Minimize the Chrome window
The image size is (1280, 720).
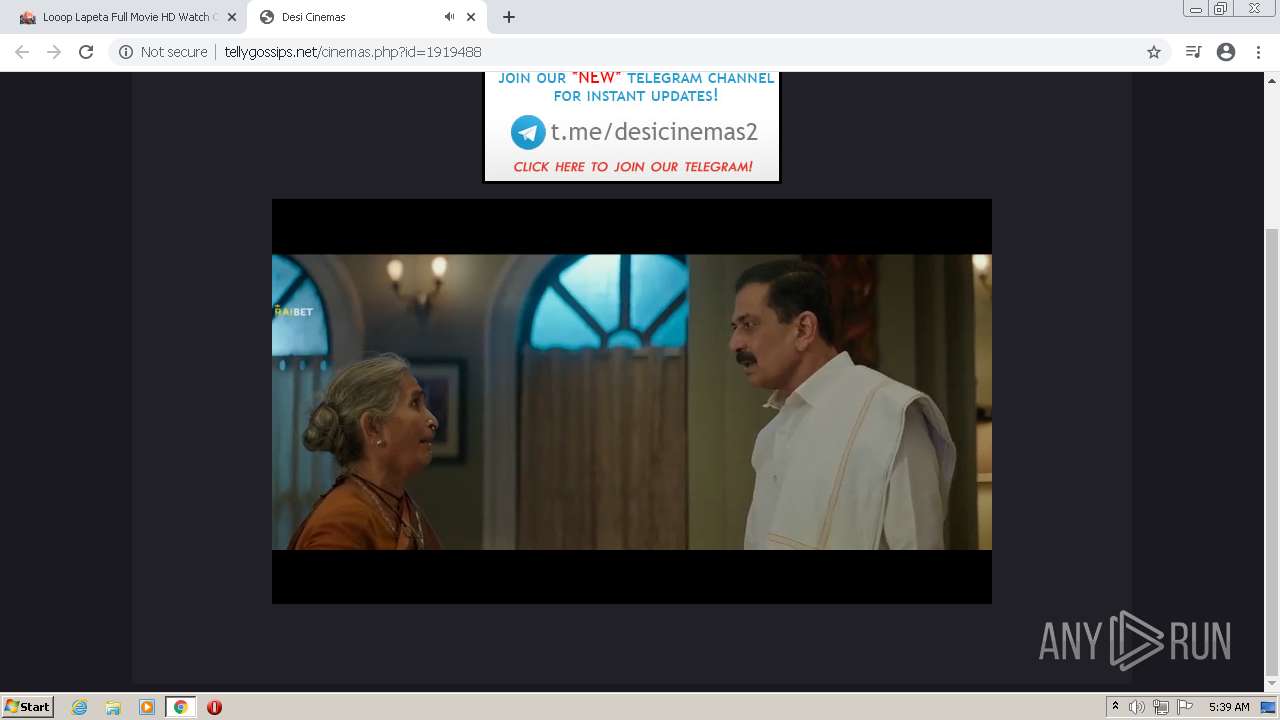coord(1195,8)
